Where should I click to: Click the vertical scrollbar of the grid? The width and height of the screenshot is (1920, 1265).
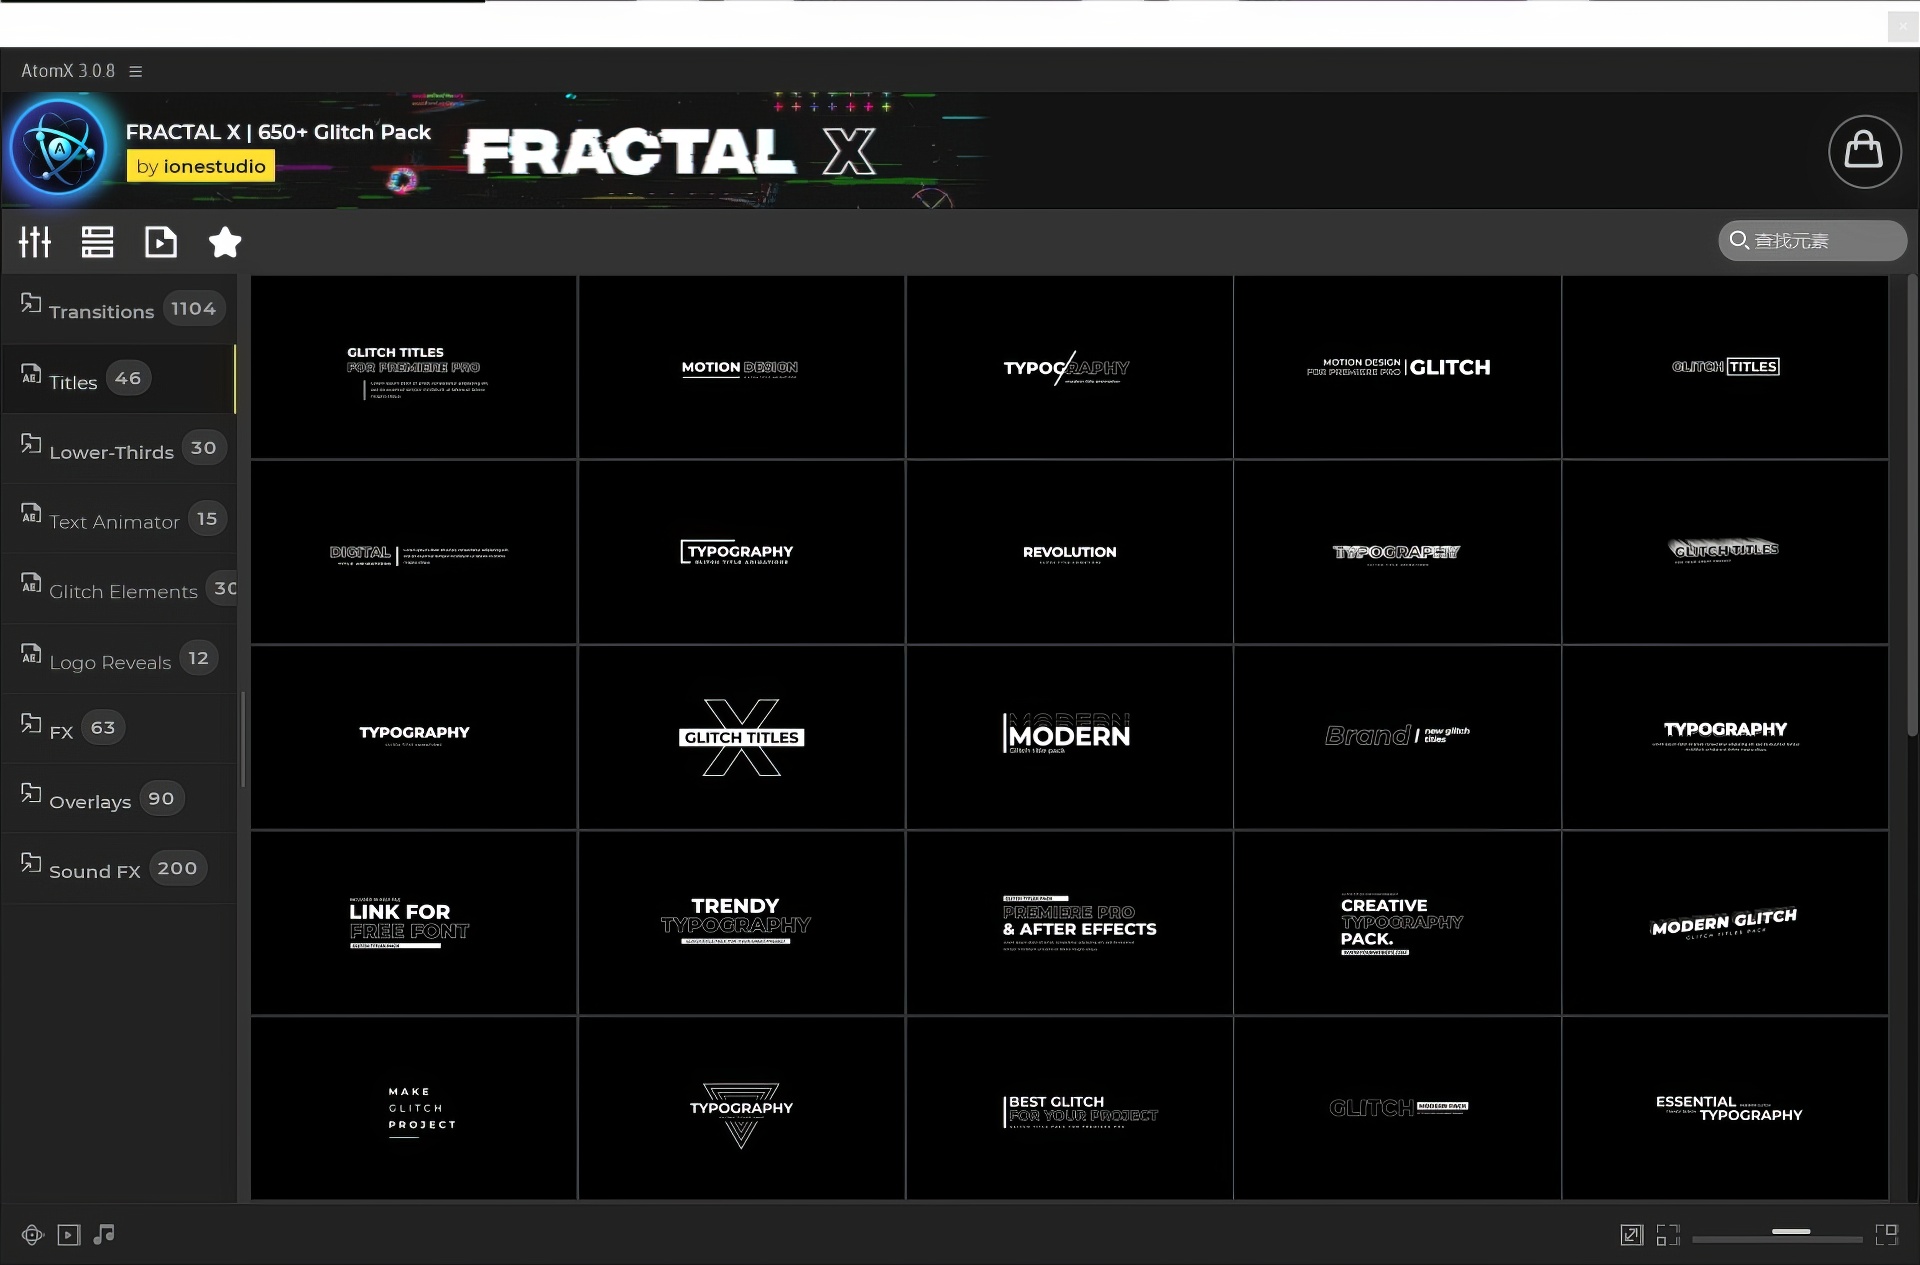pyautogui.click(x=1912, y=505)
